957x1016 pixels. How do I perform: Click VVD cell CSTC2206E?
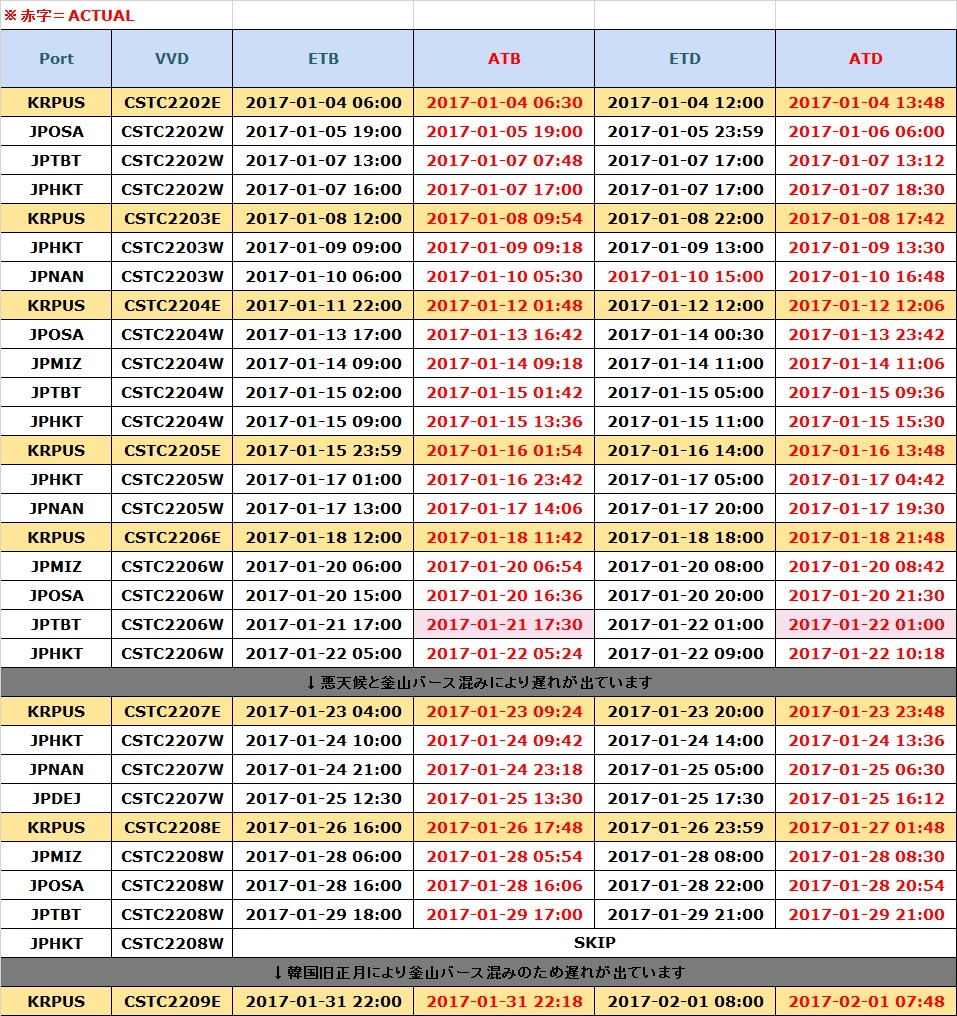[172, 537]
